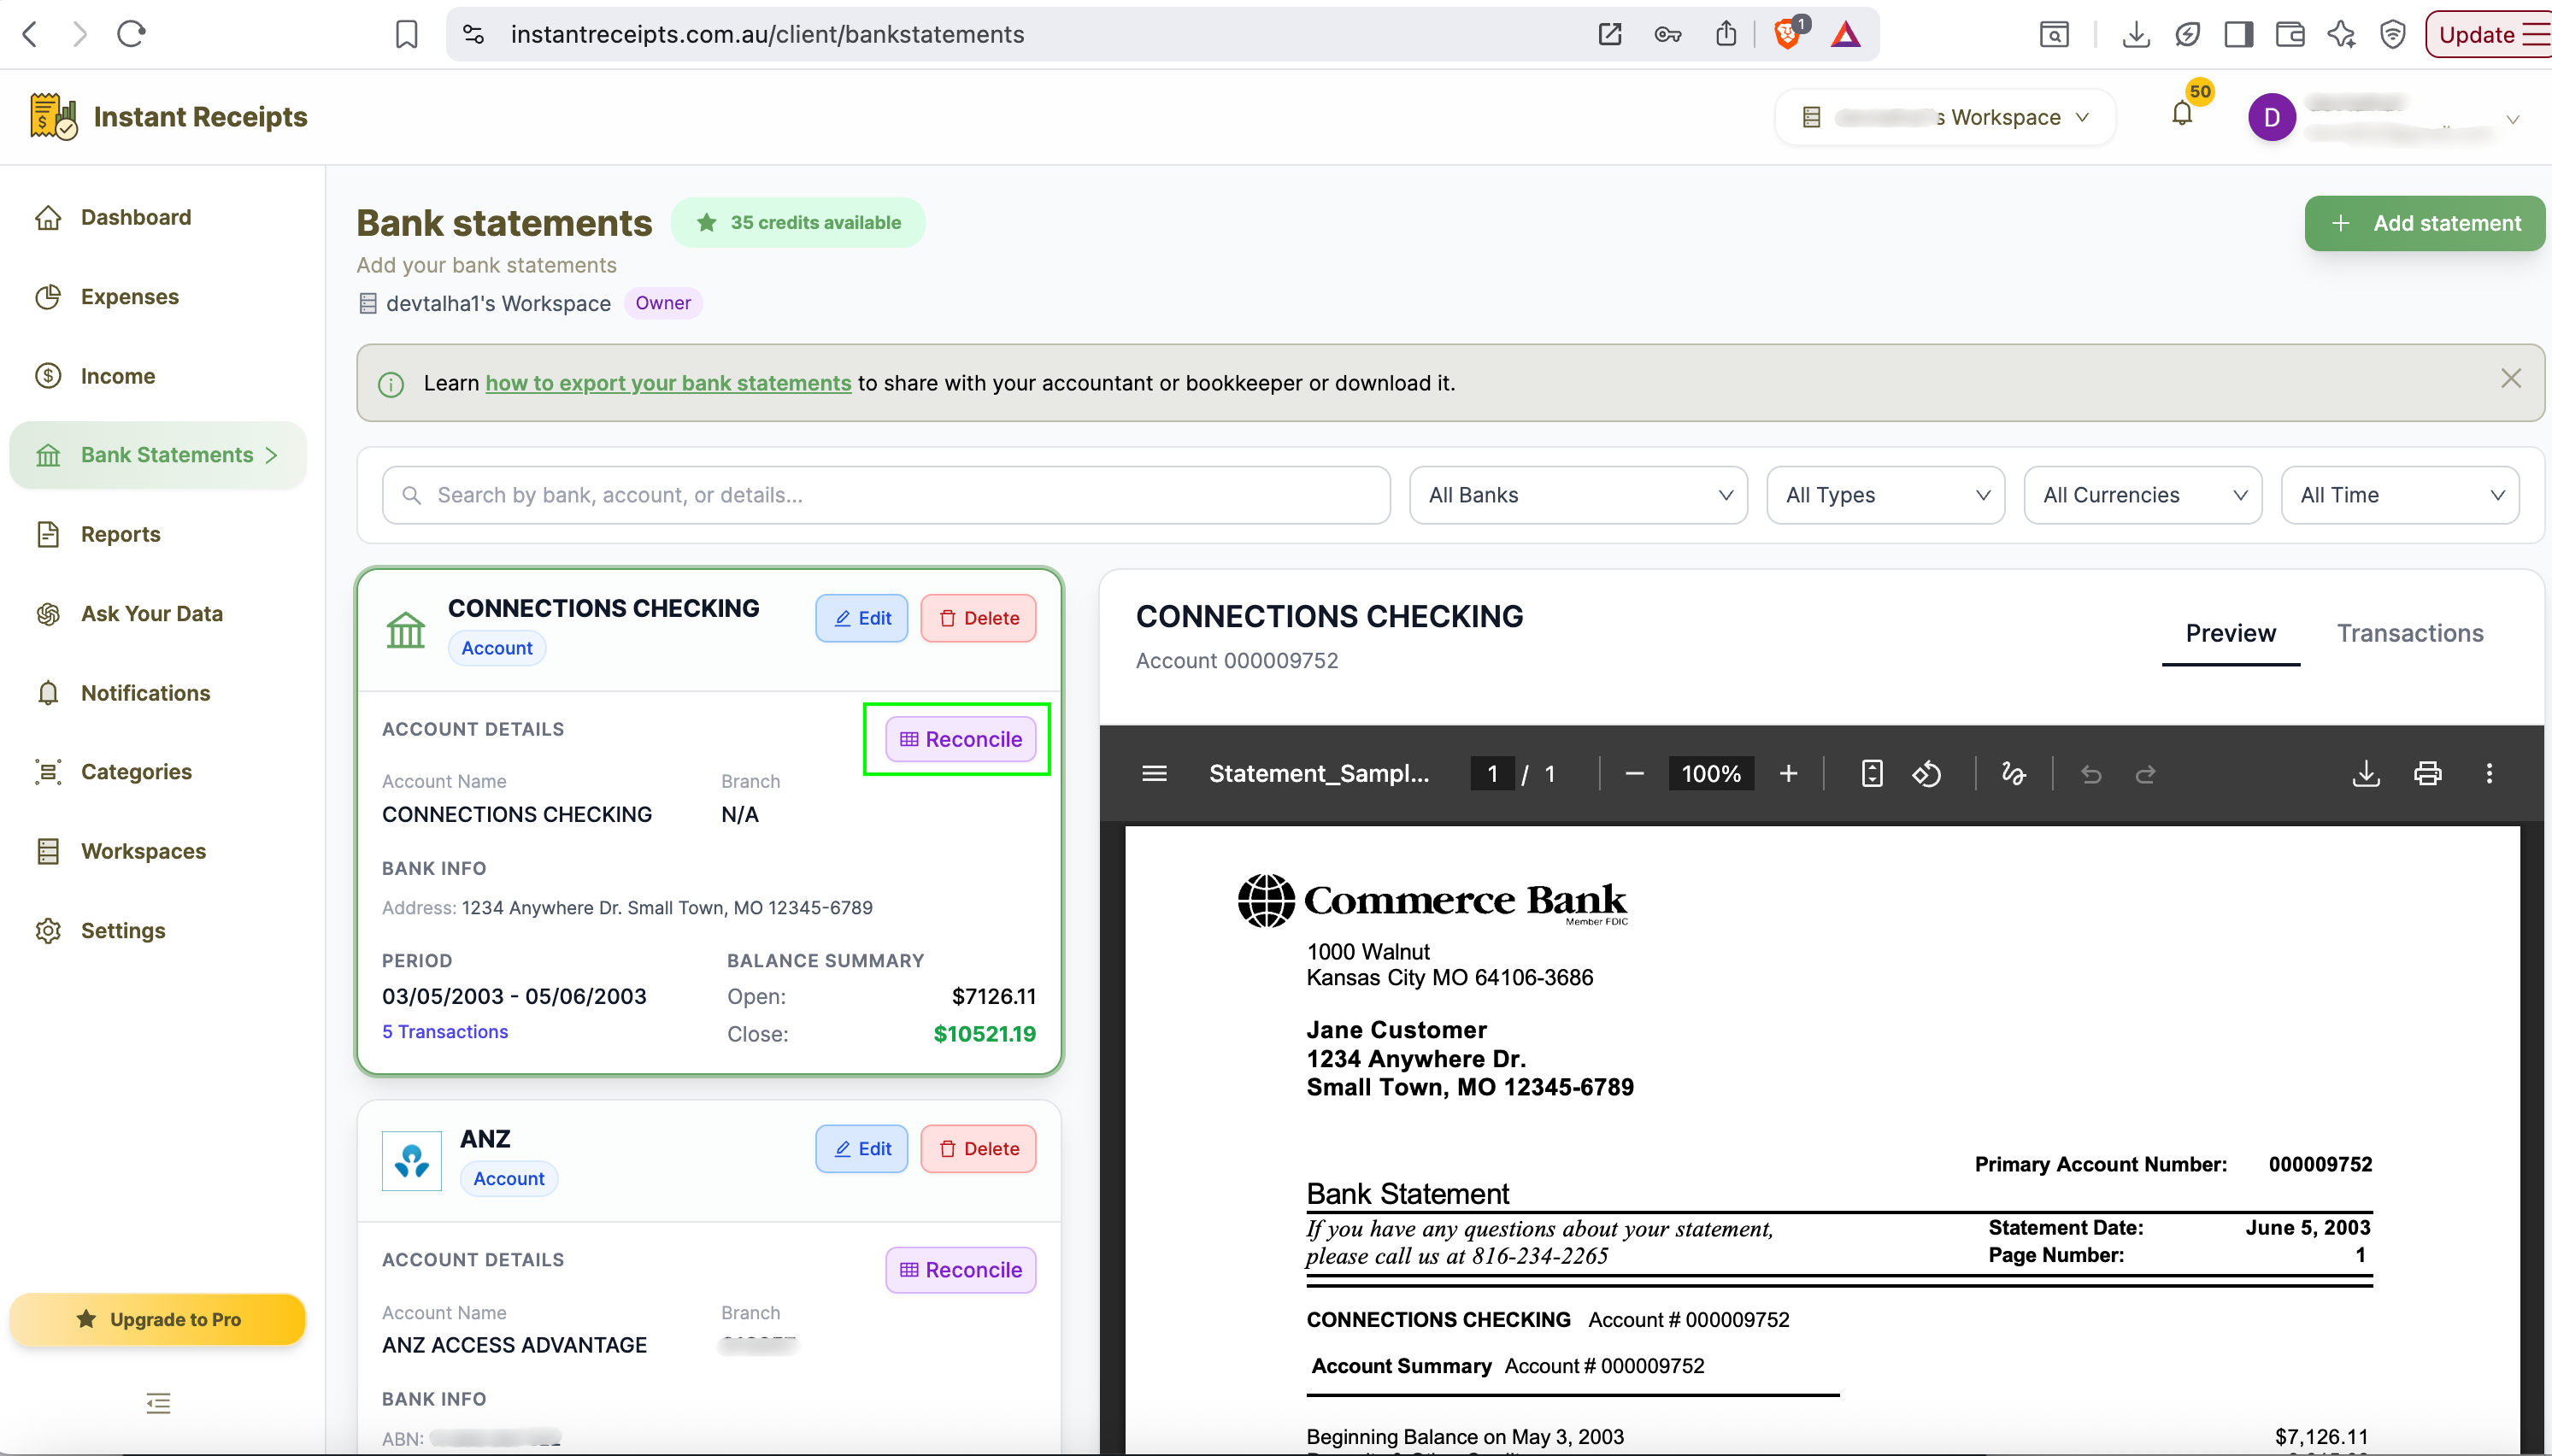The height and width of the screenshot is (1456, 2552).
Task: Toggle browser sidebar panel icon
Action: (x=2238, y=34)
